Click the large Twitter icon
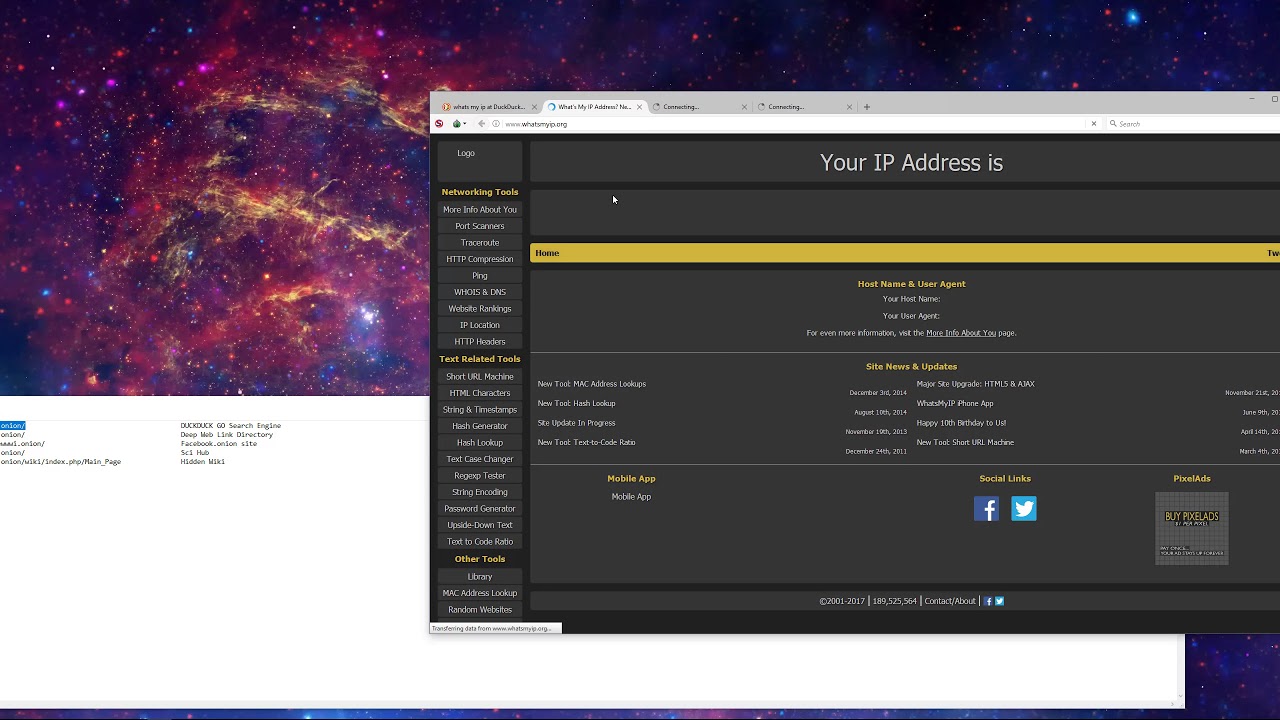Image resolution: width=1280 pixels, height=720 pixels. (1024, 509)
